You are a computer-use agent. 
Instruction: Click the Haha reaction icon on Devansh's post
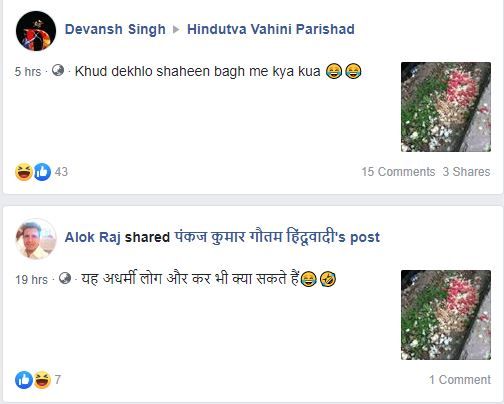(24, 172)
